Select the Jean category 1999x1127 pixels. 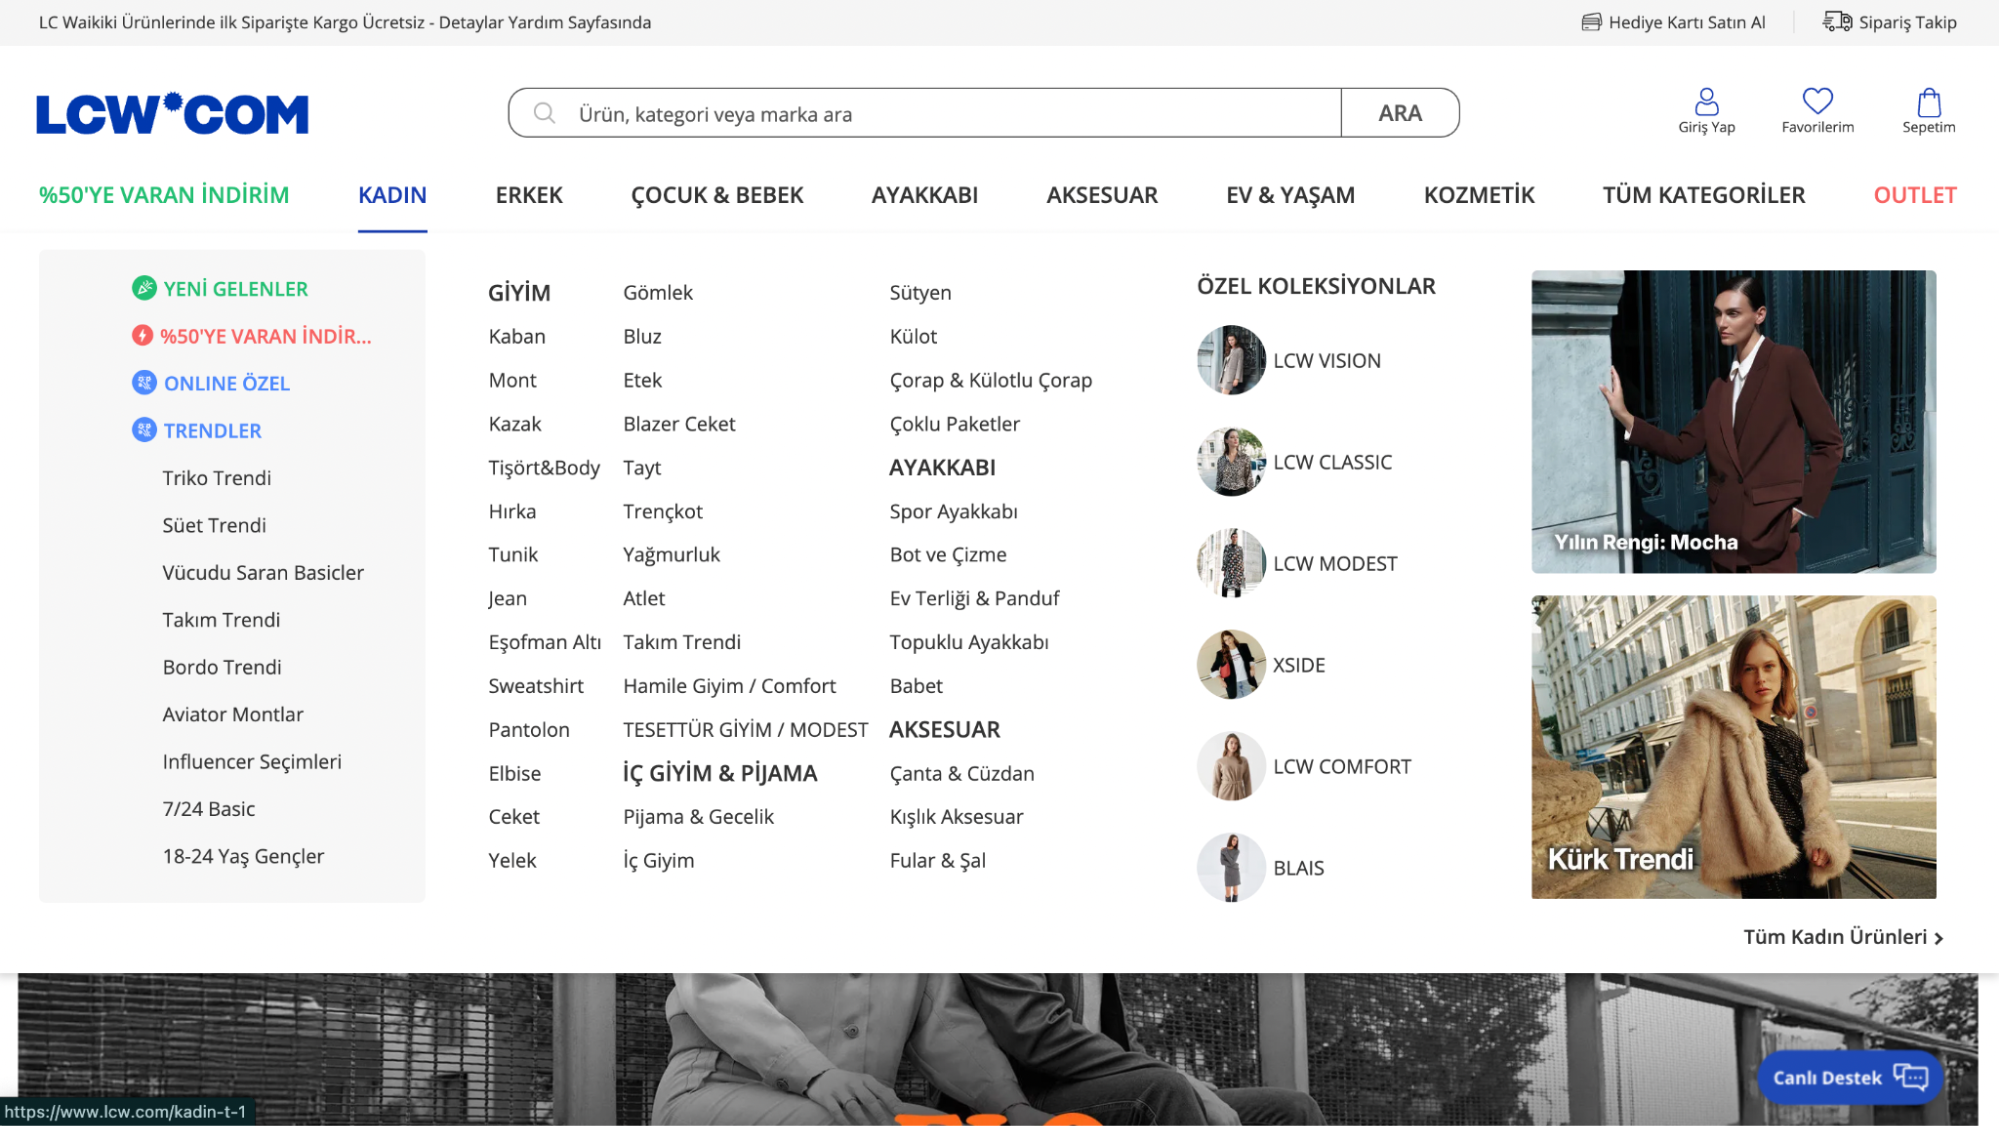click(507, 598)
